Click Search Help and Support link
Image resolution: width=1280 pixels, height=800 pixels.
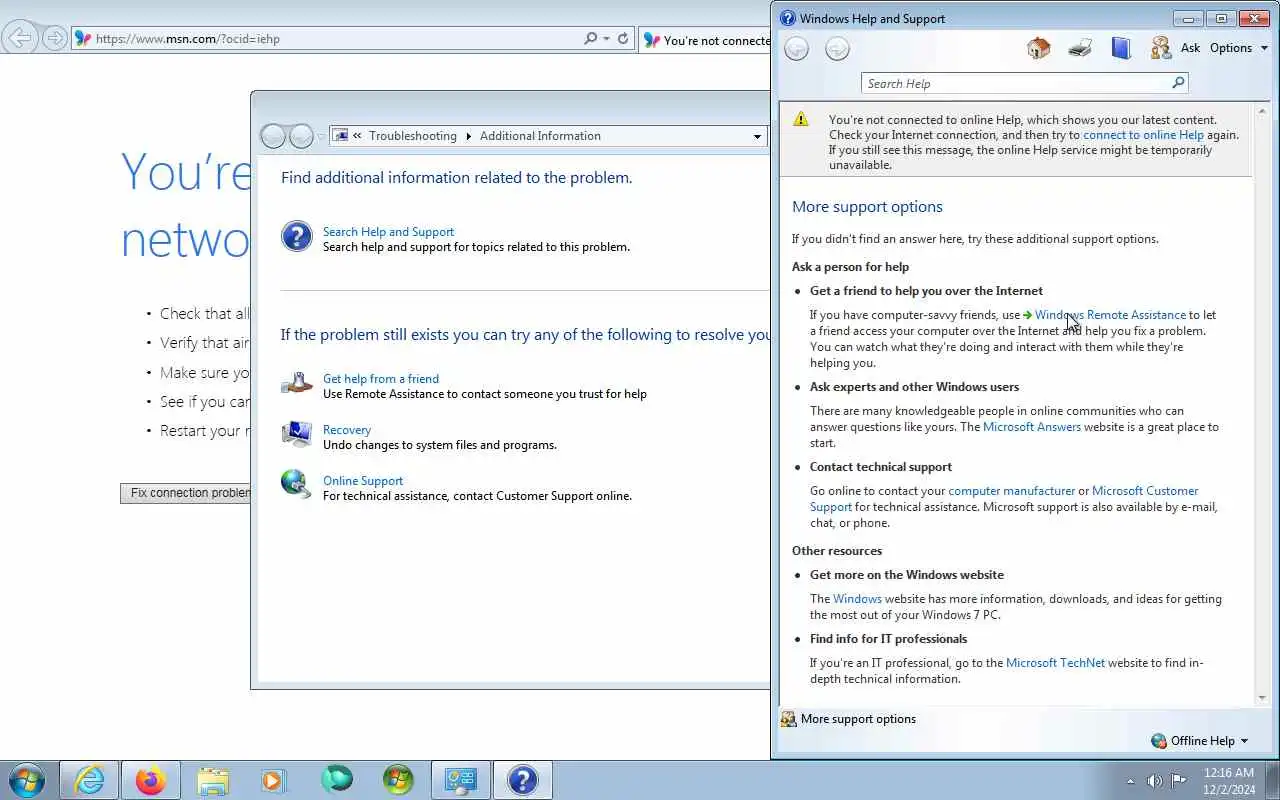click(x=388, y=232)
